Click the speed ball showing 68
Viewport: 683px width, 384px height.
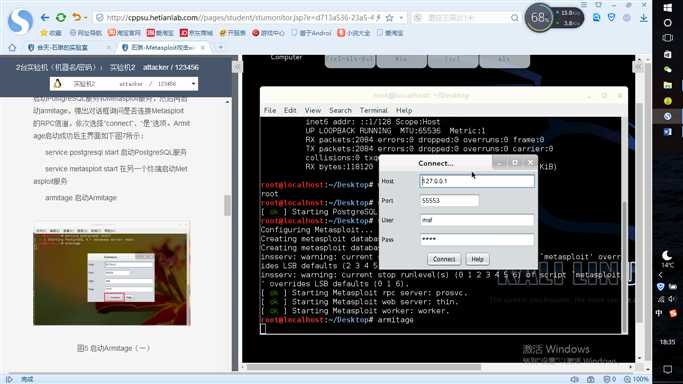(x=539, y=18)
